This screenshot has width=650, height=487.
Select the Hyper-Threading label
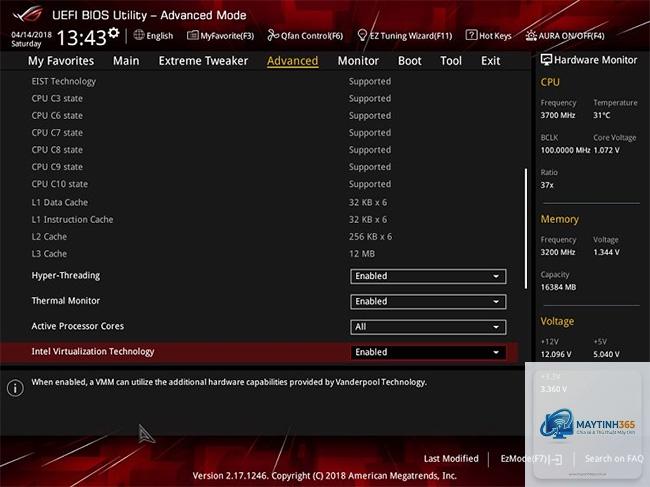[65, 276]
